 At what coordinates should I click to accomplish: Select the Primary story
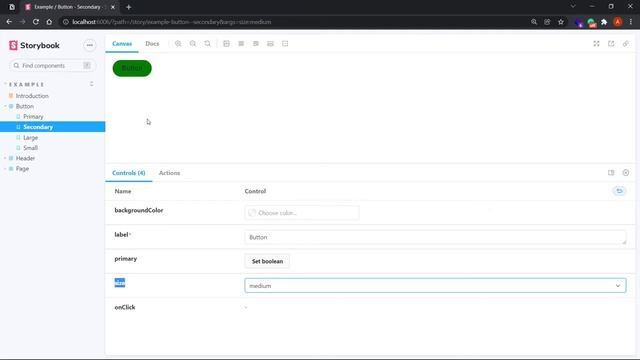(33, 117)
